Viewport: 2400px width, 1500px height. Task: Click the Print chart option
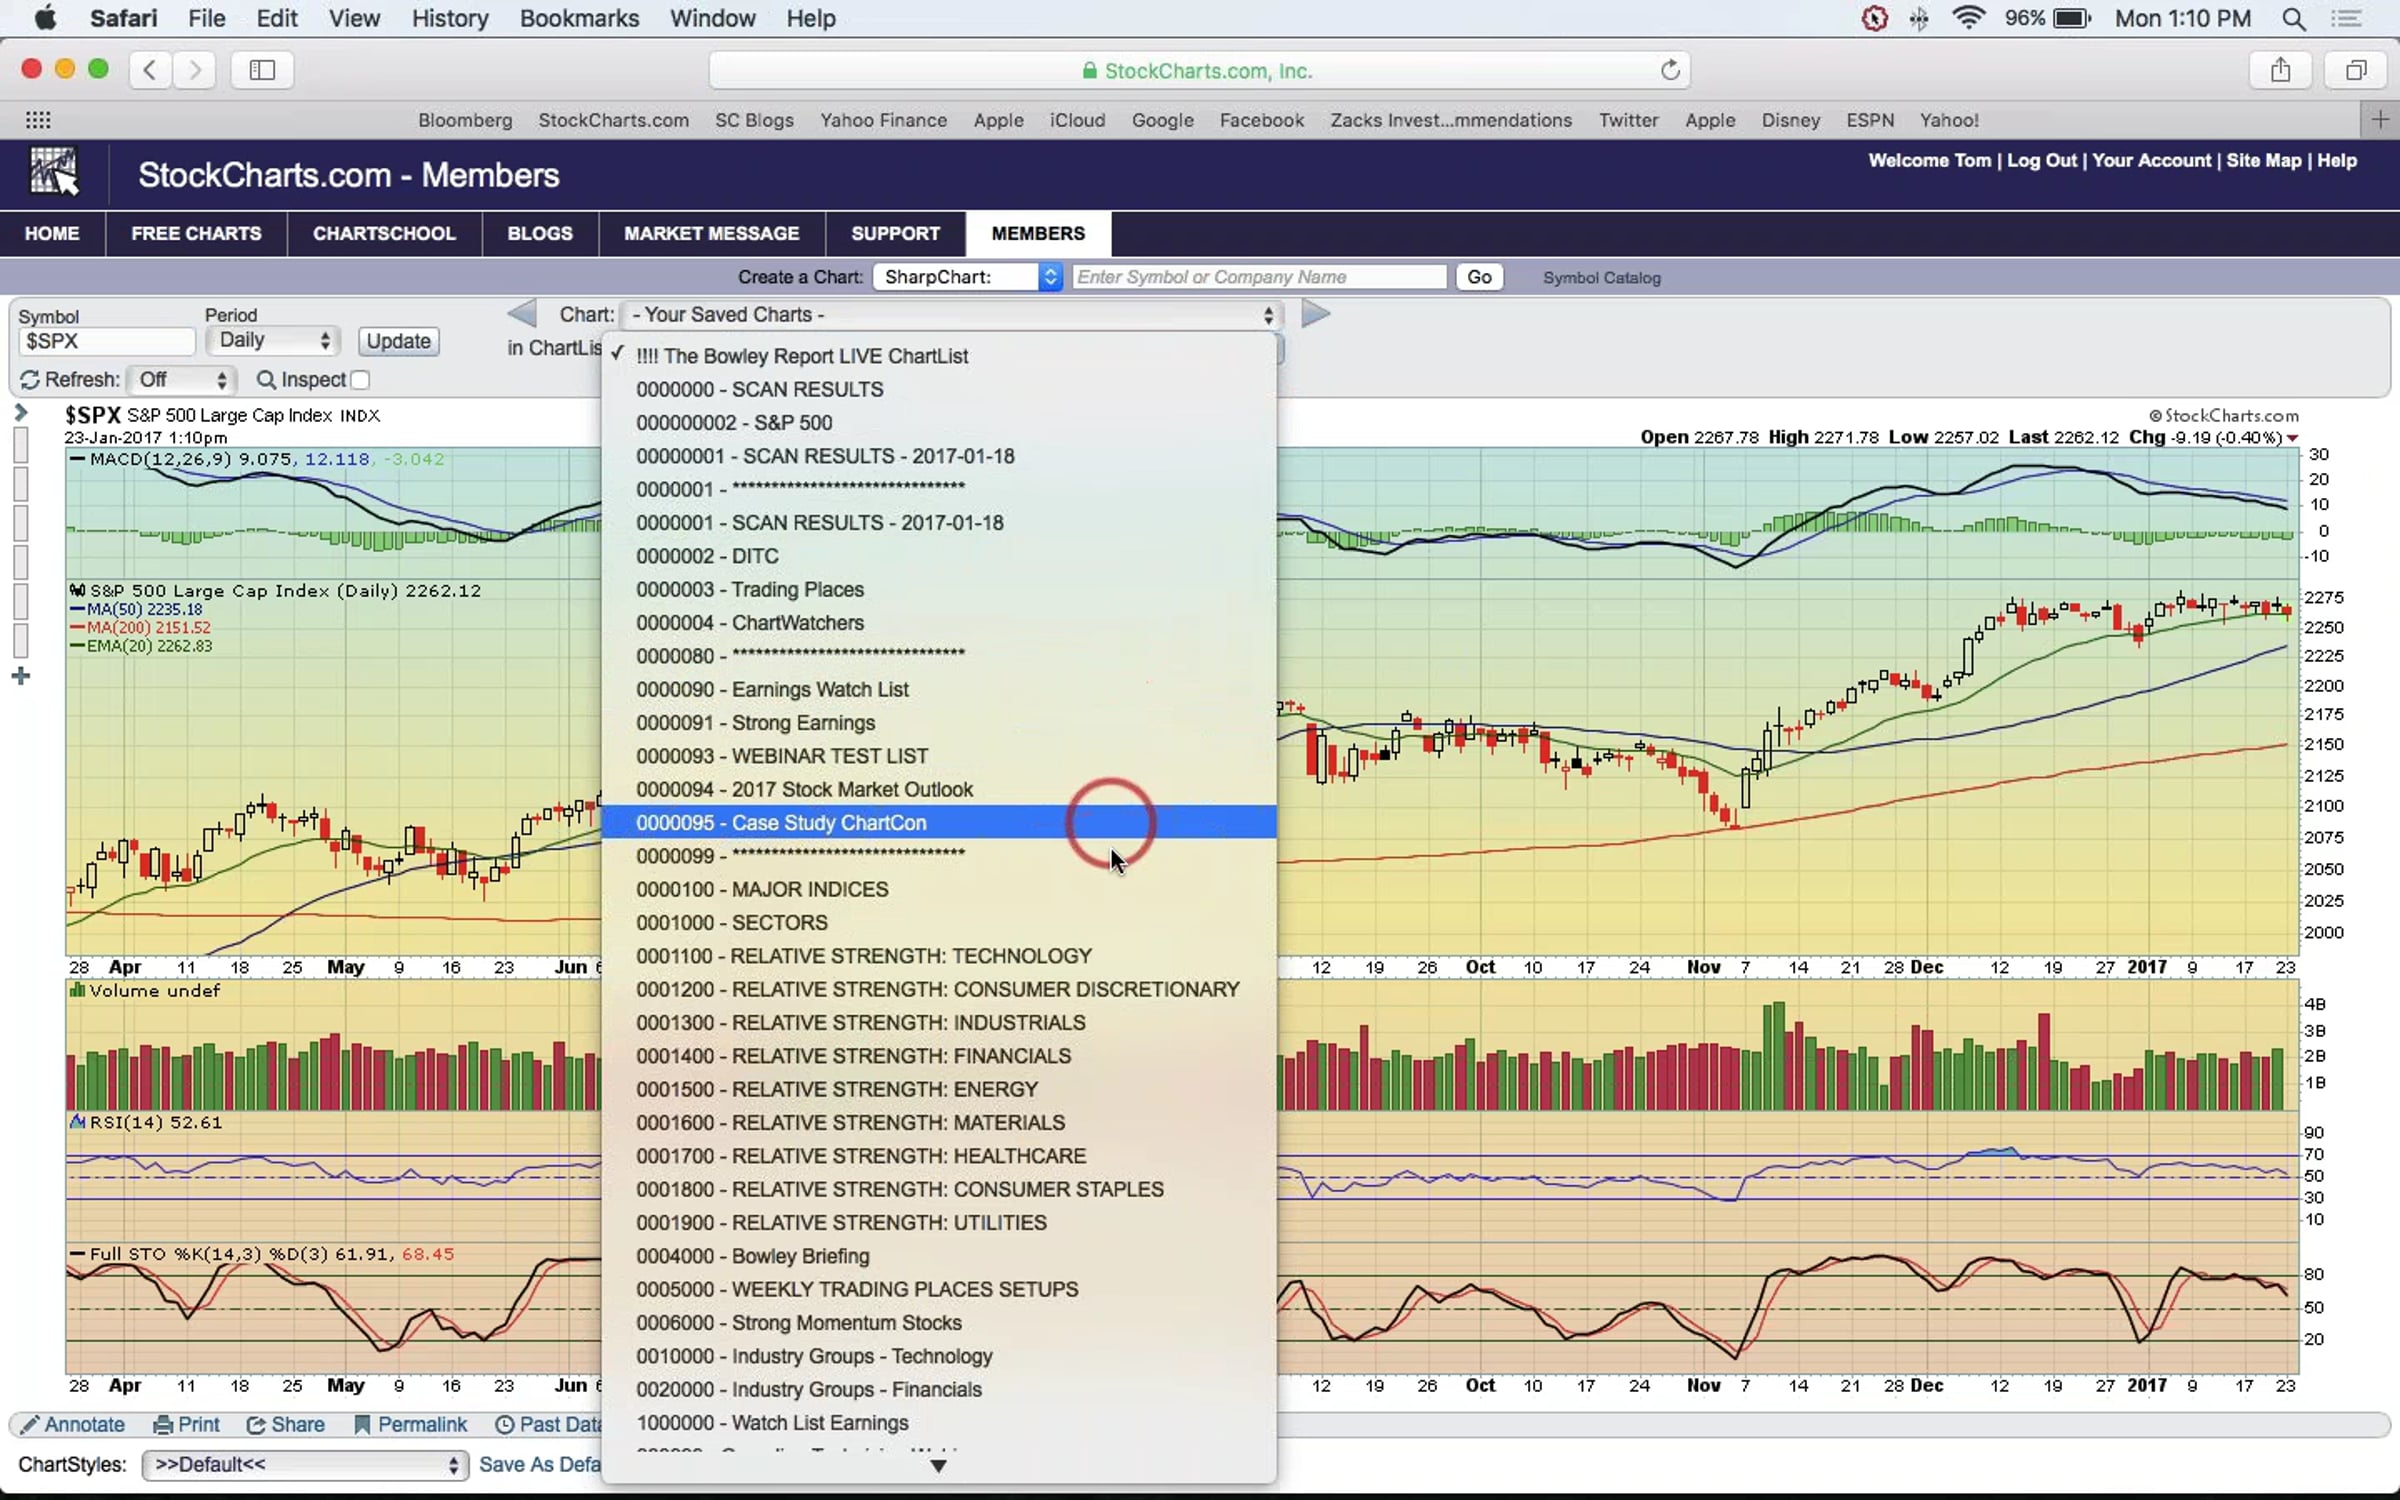pyautogui.click(x=186, y=1424)
